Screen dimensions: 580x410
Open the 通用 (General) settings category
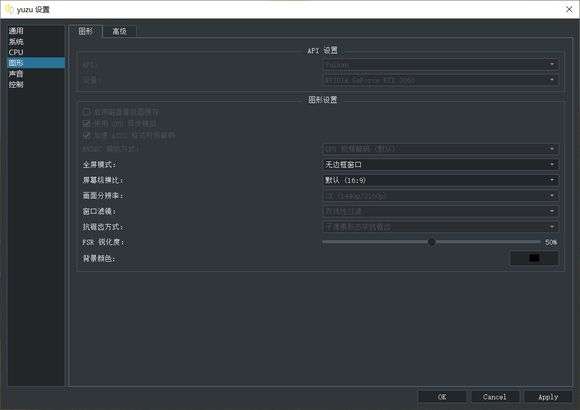36,31
